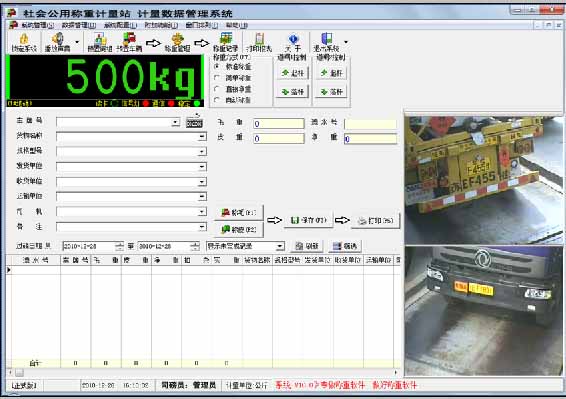Viewport: 566px width, 399px height.
Task: Click the rear truck camera image
Action: (483, 180)
